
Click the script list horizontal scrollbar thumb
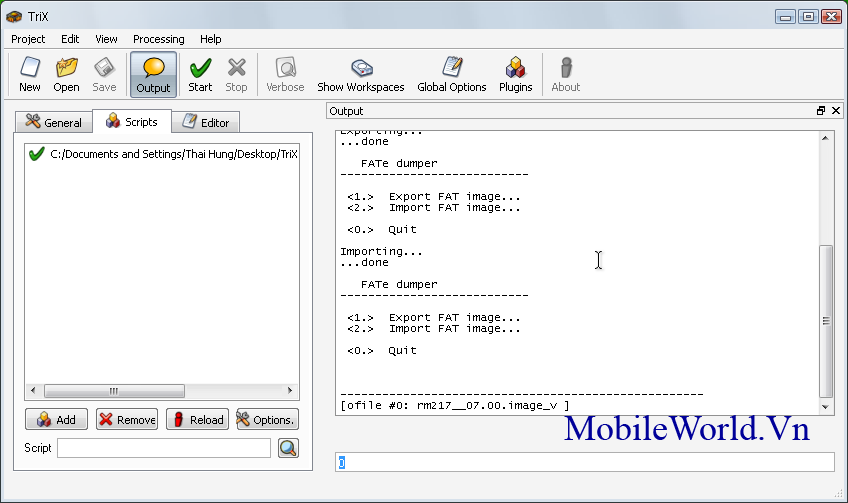click(x=114, y=390)
